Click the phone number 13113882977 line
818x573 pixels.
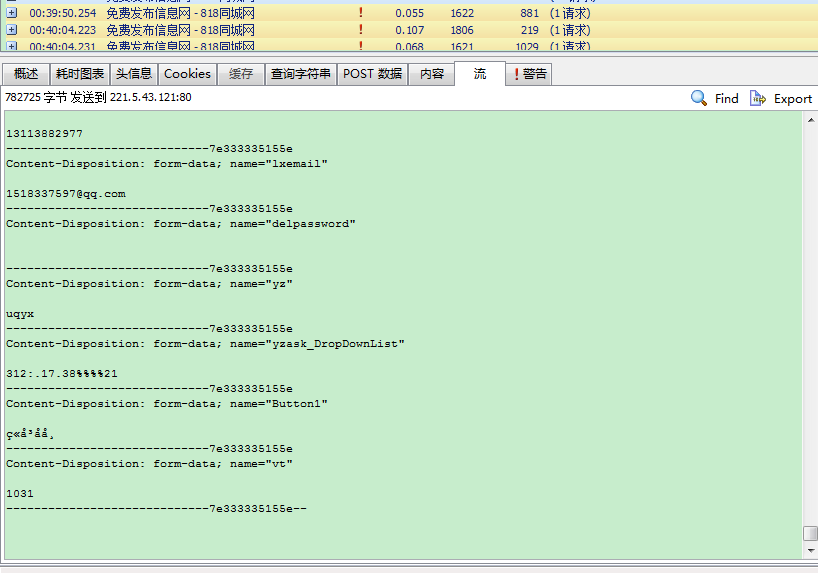pyautogui.click(x=44, y=134)
